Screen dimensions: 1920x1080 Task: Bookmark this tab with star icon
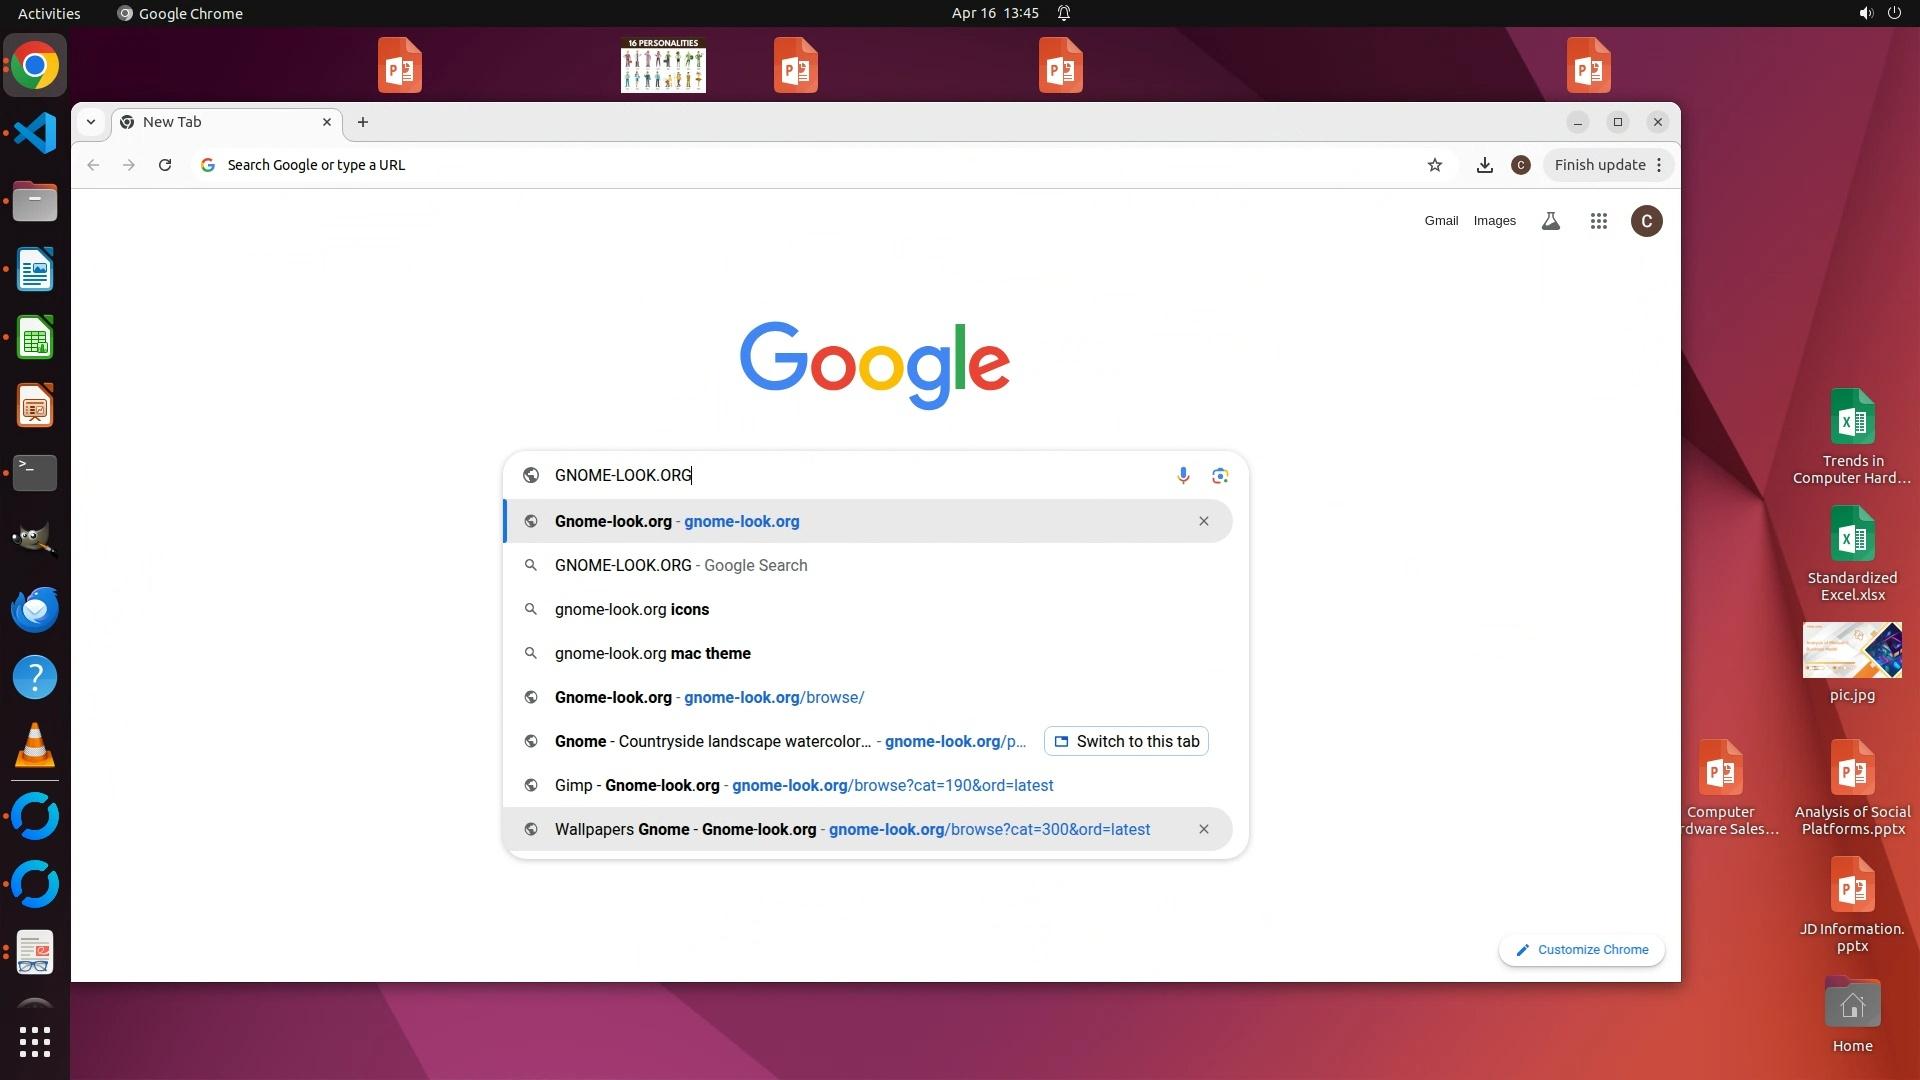point(1435,165)
